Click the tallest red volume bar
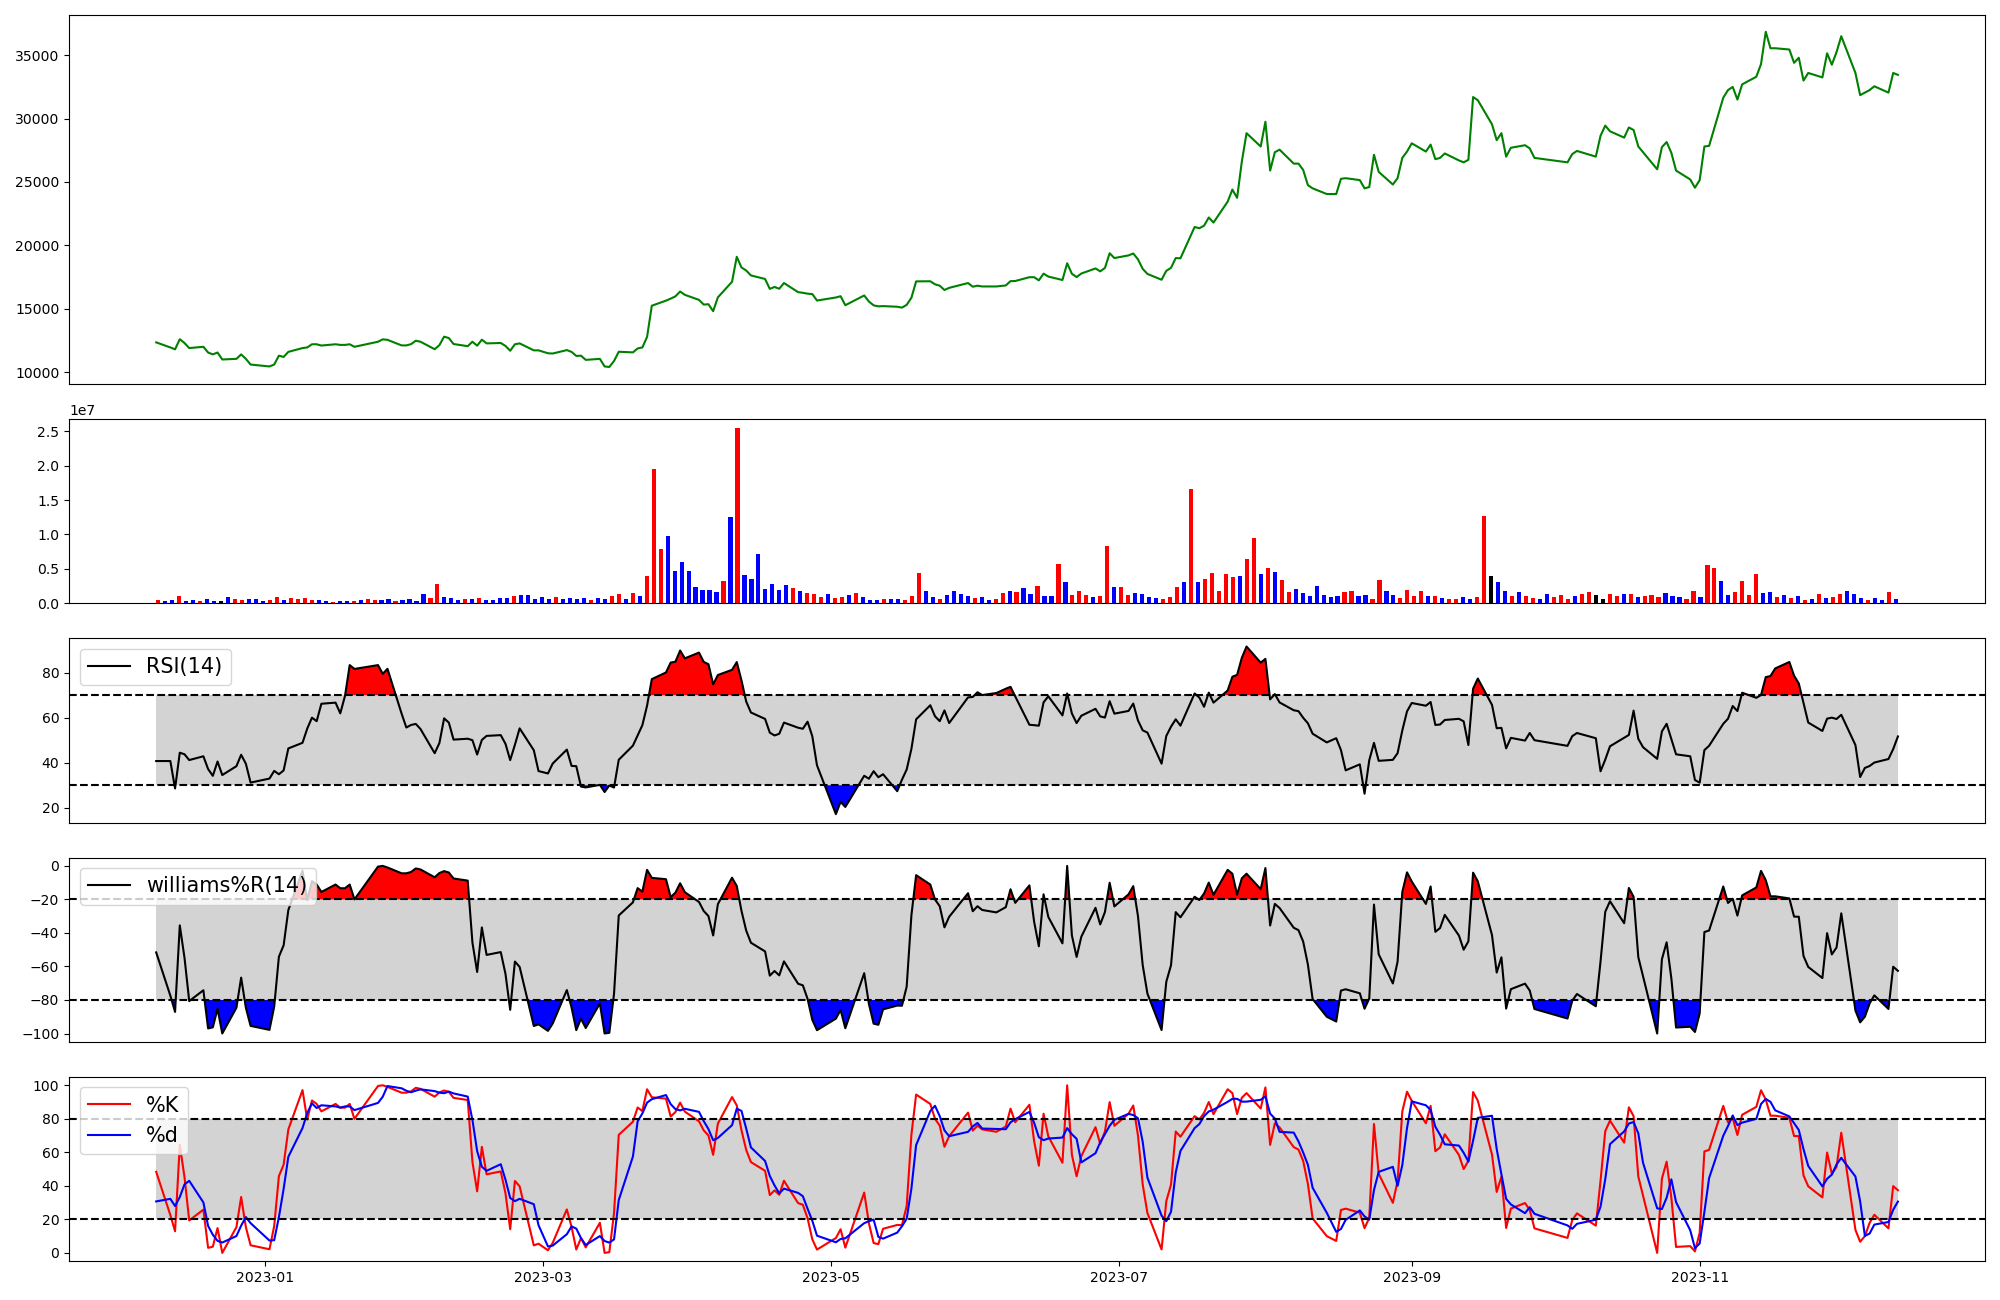Screen dimensions: 2000x1300 (x=737, y=515)
